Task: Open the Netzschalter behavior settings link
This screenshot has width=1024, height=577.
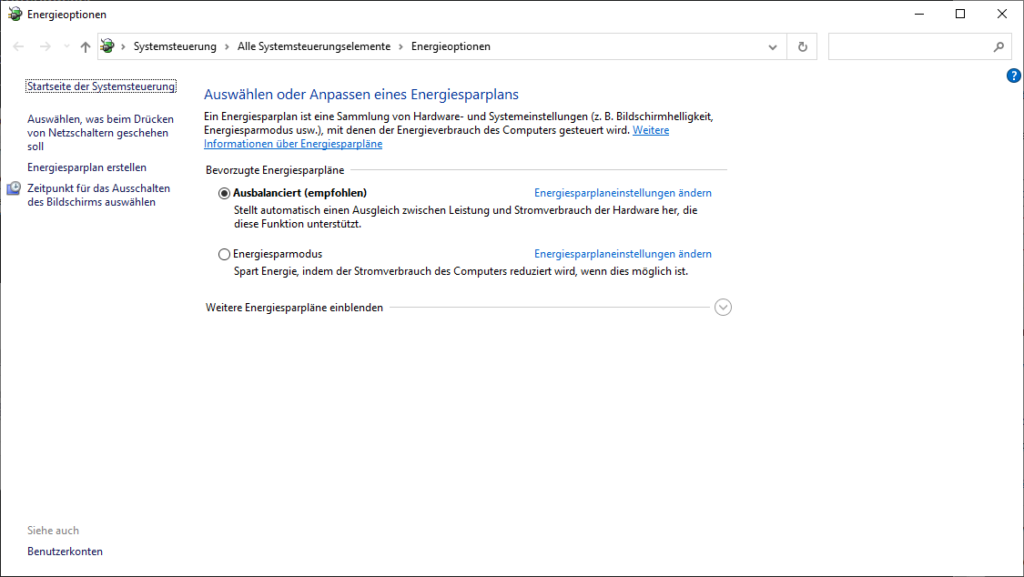Action: [101, 133]
